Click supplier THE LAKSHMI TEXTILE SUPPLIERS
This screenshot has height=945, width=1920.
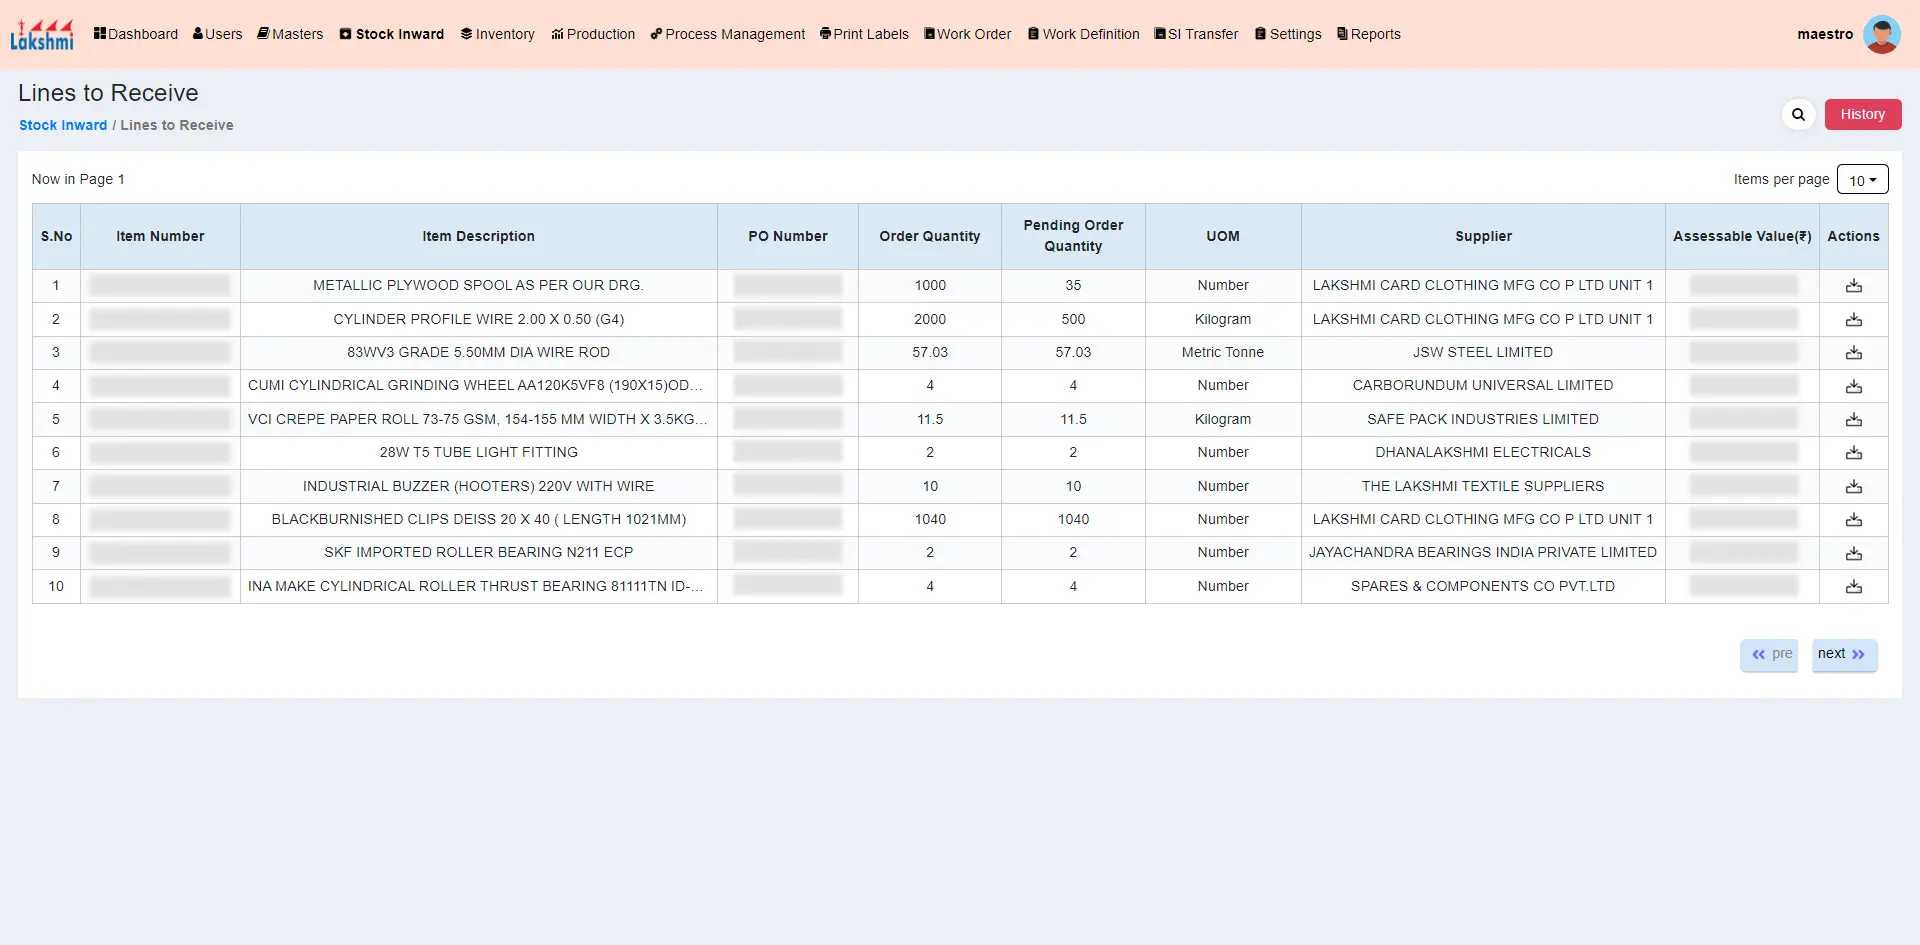tap(1483, 487)
